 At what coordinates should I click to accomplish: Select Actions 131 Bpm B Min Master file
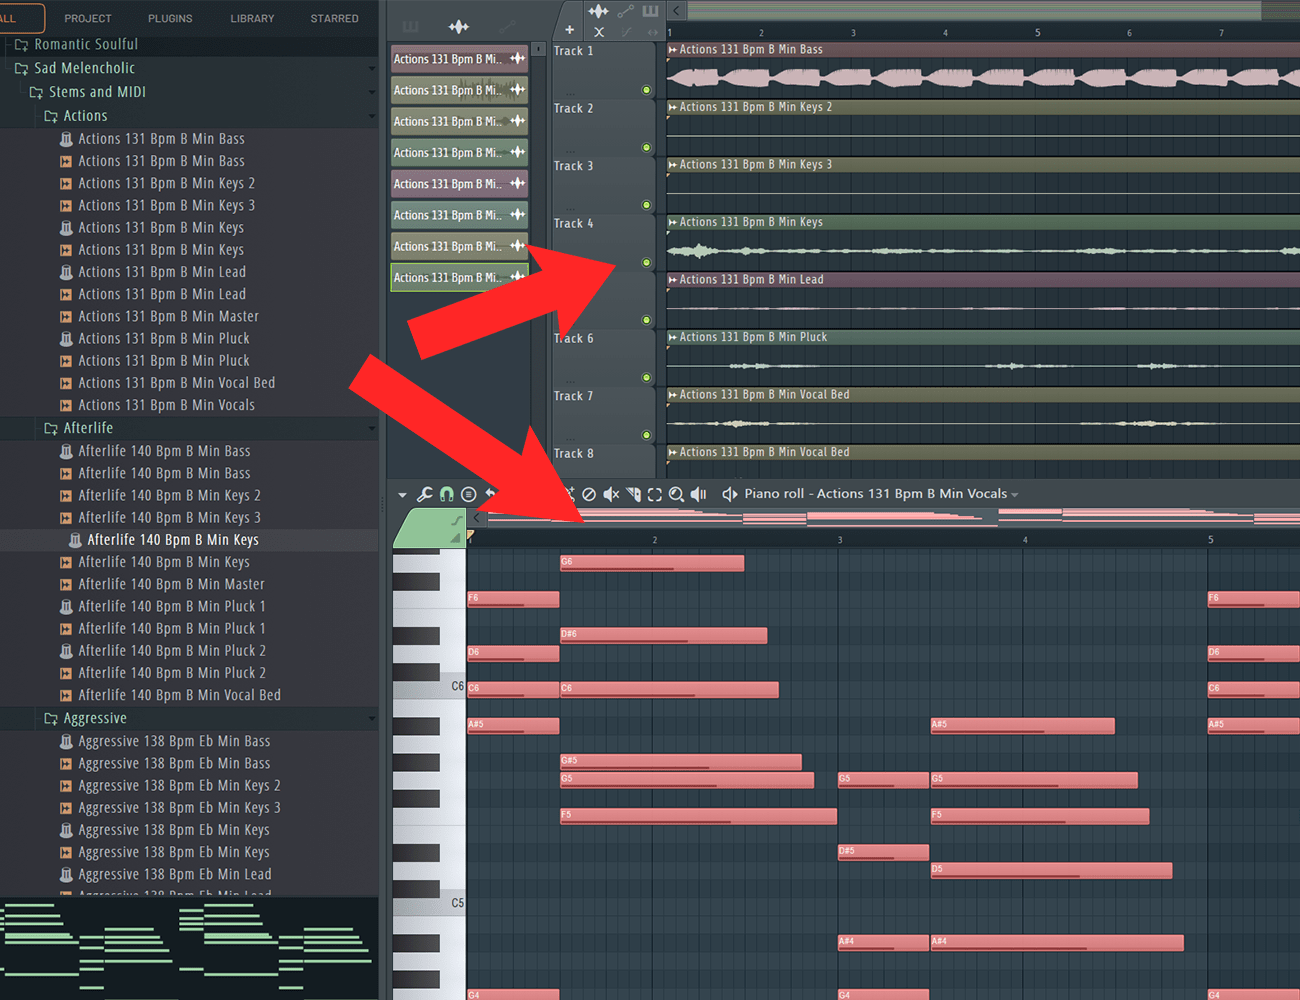[x=168, y=316]
